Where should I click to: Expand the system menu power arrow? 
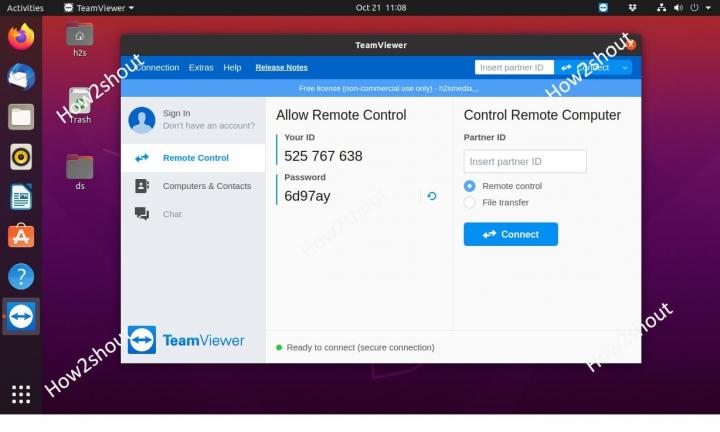pos(706,7)
